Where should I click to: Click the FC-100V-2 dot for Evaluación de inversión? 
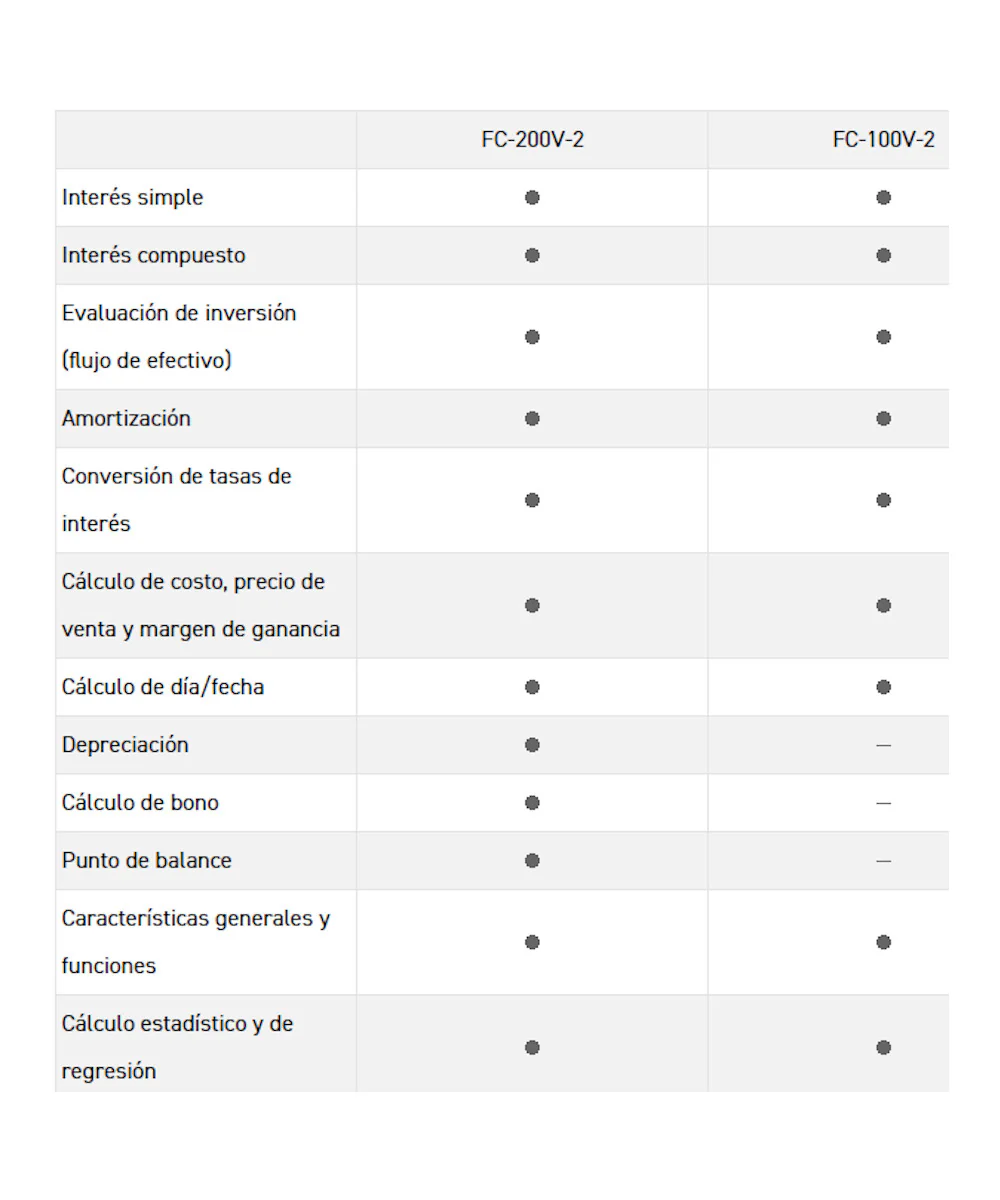883,337
